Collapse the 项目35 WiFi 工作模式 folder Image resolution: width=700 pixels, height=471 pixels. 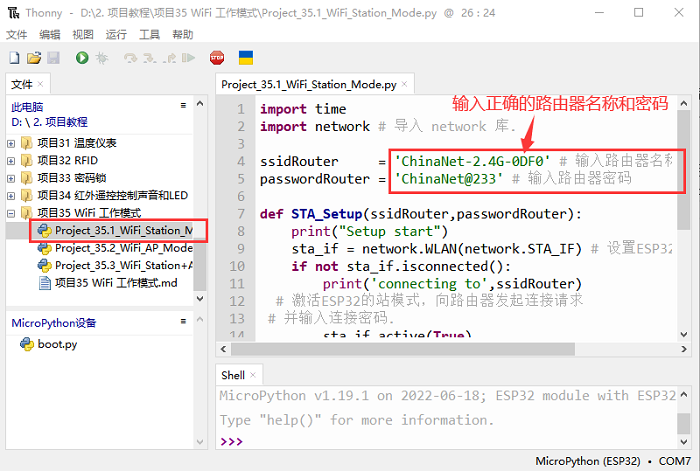click(x=11, y=214)
